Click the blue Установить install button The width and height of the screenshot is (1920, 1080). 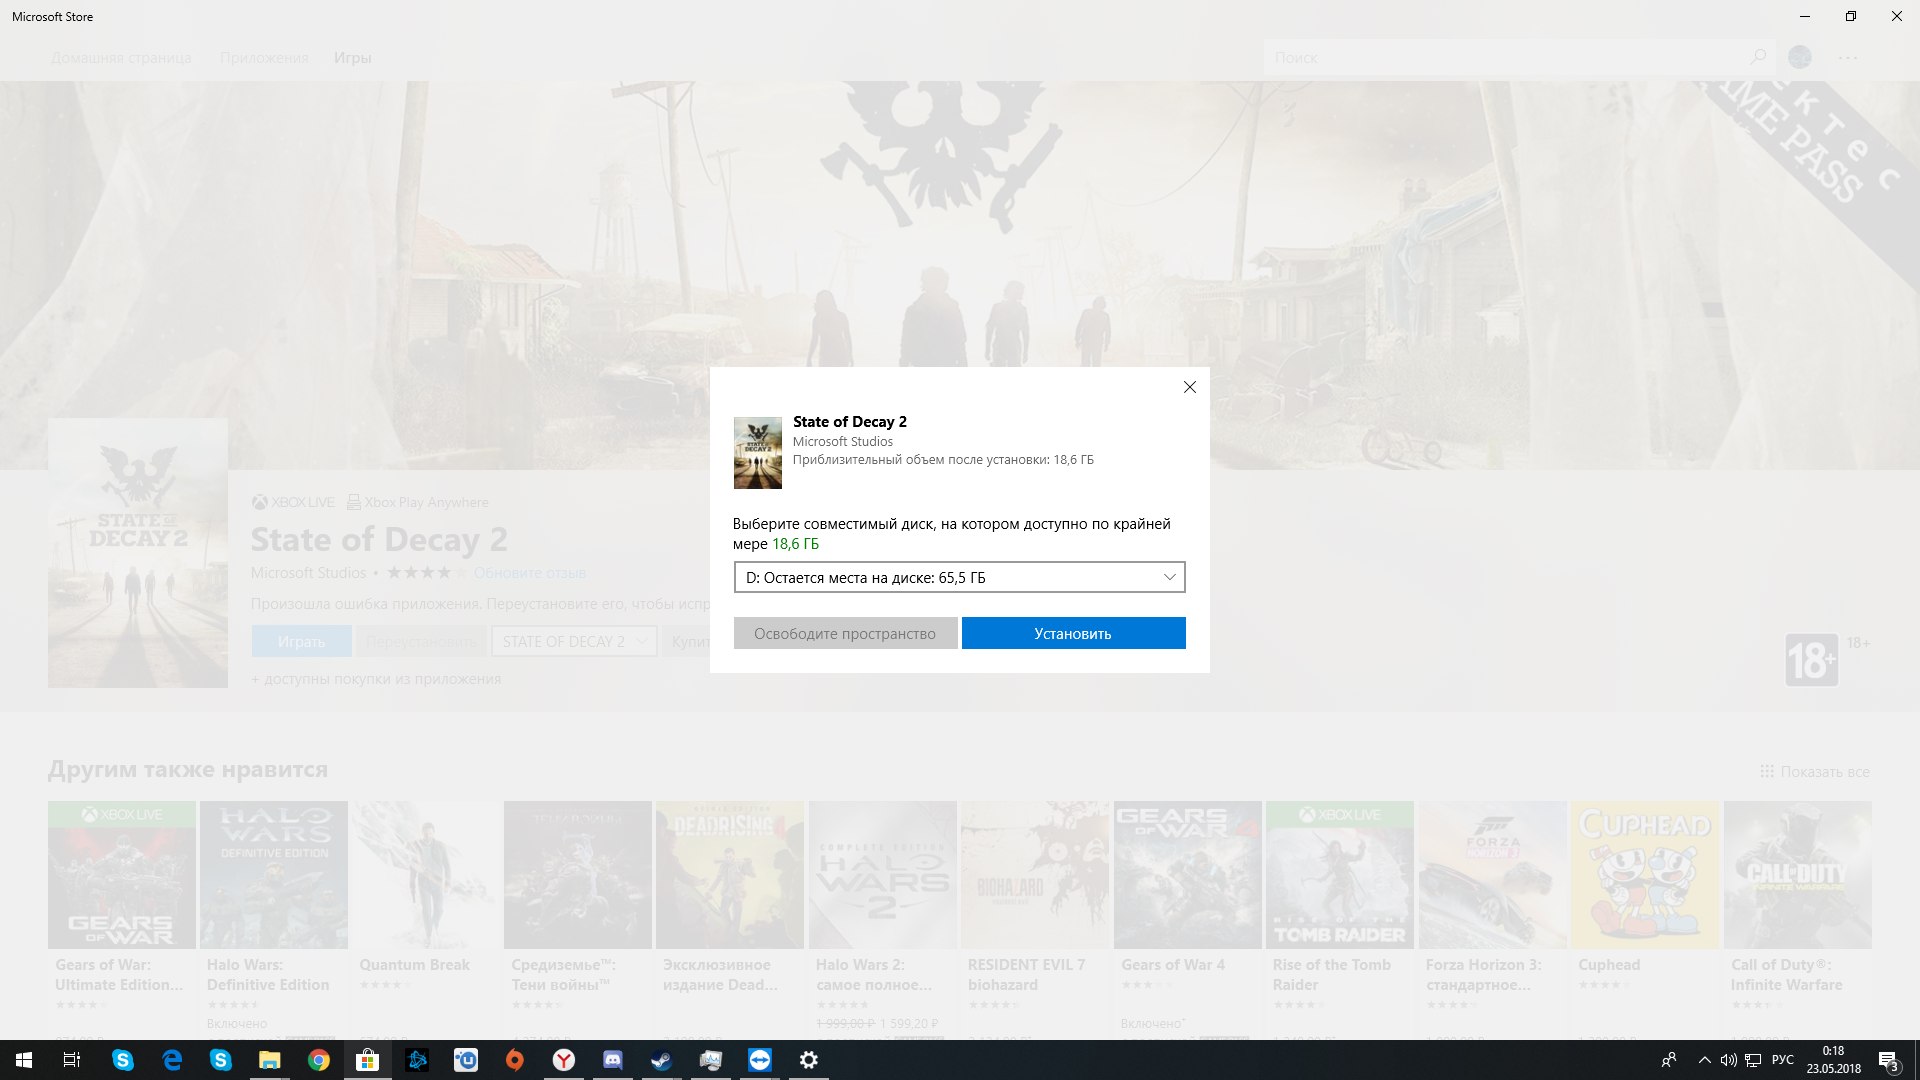click(1073, 633)
